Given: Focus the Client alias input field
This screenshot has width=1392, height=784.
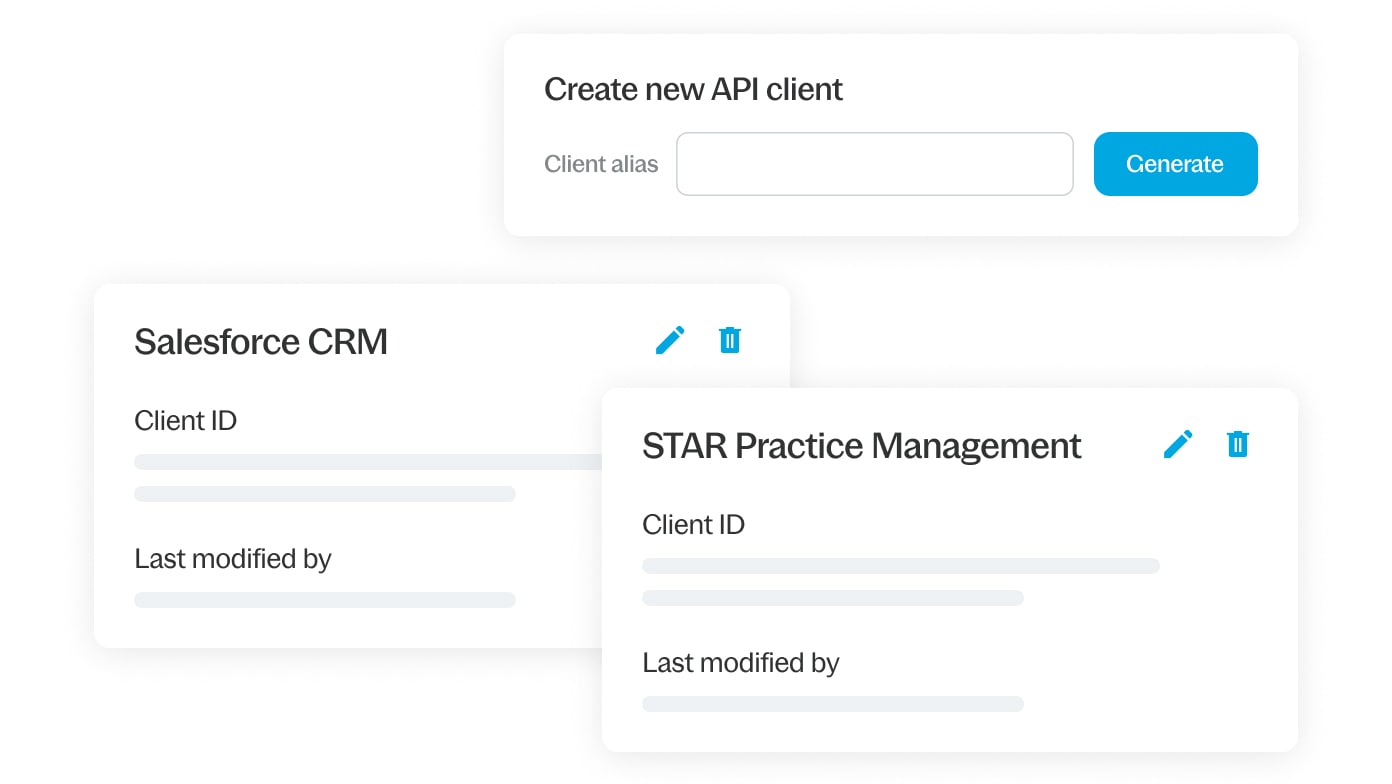Looking at the screenshot, I should point(874,164).
